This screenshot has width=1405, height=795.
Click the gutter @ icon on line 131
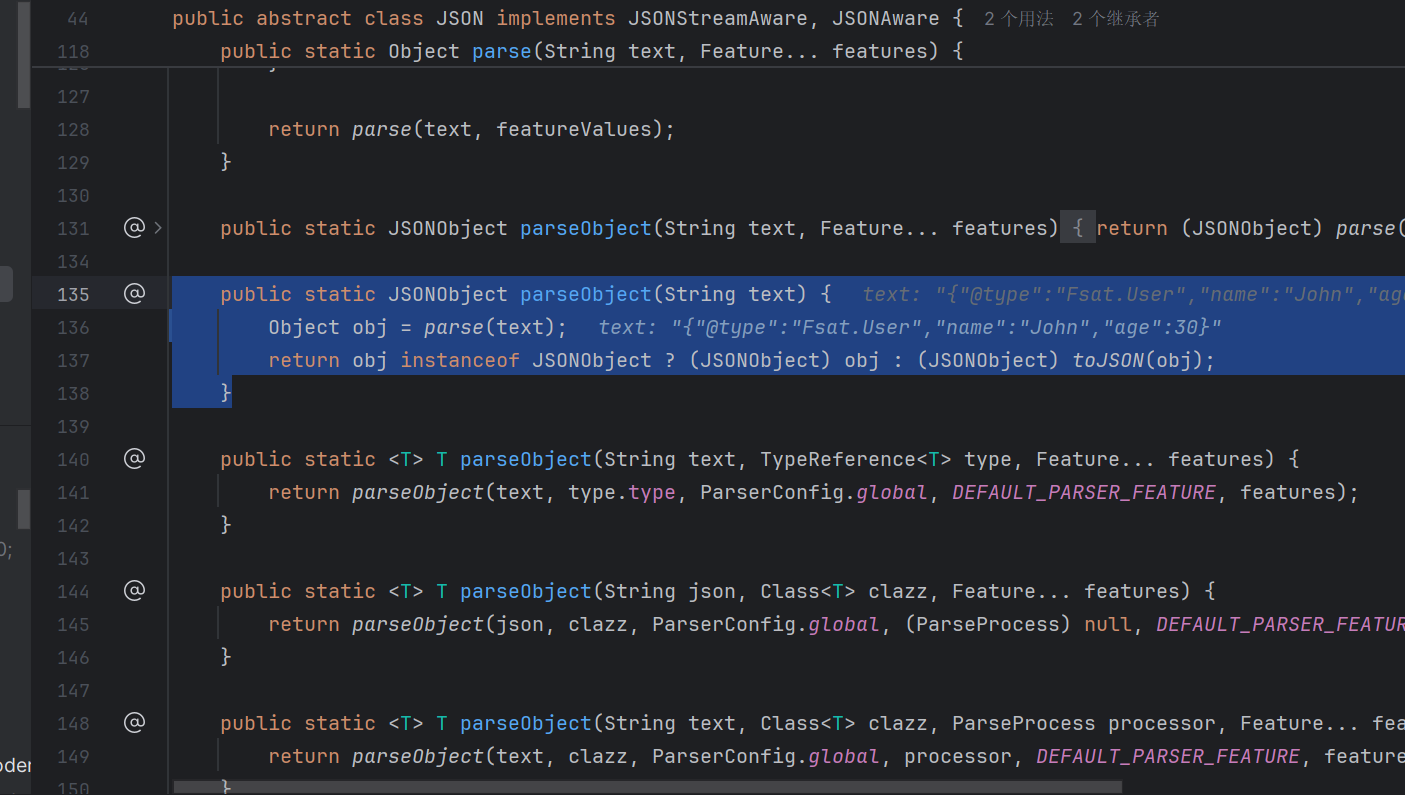(134, 228)
